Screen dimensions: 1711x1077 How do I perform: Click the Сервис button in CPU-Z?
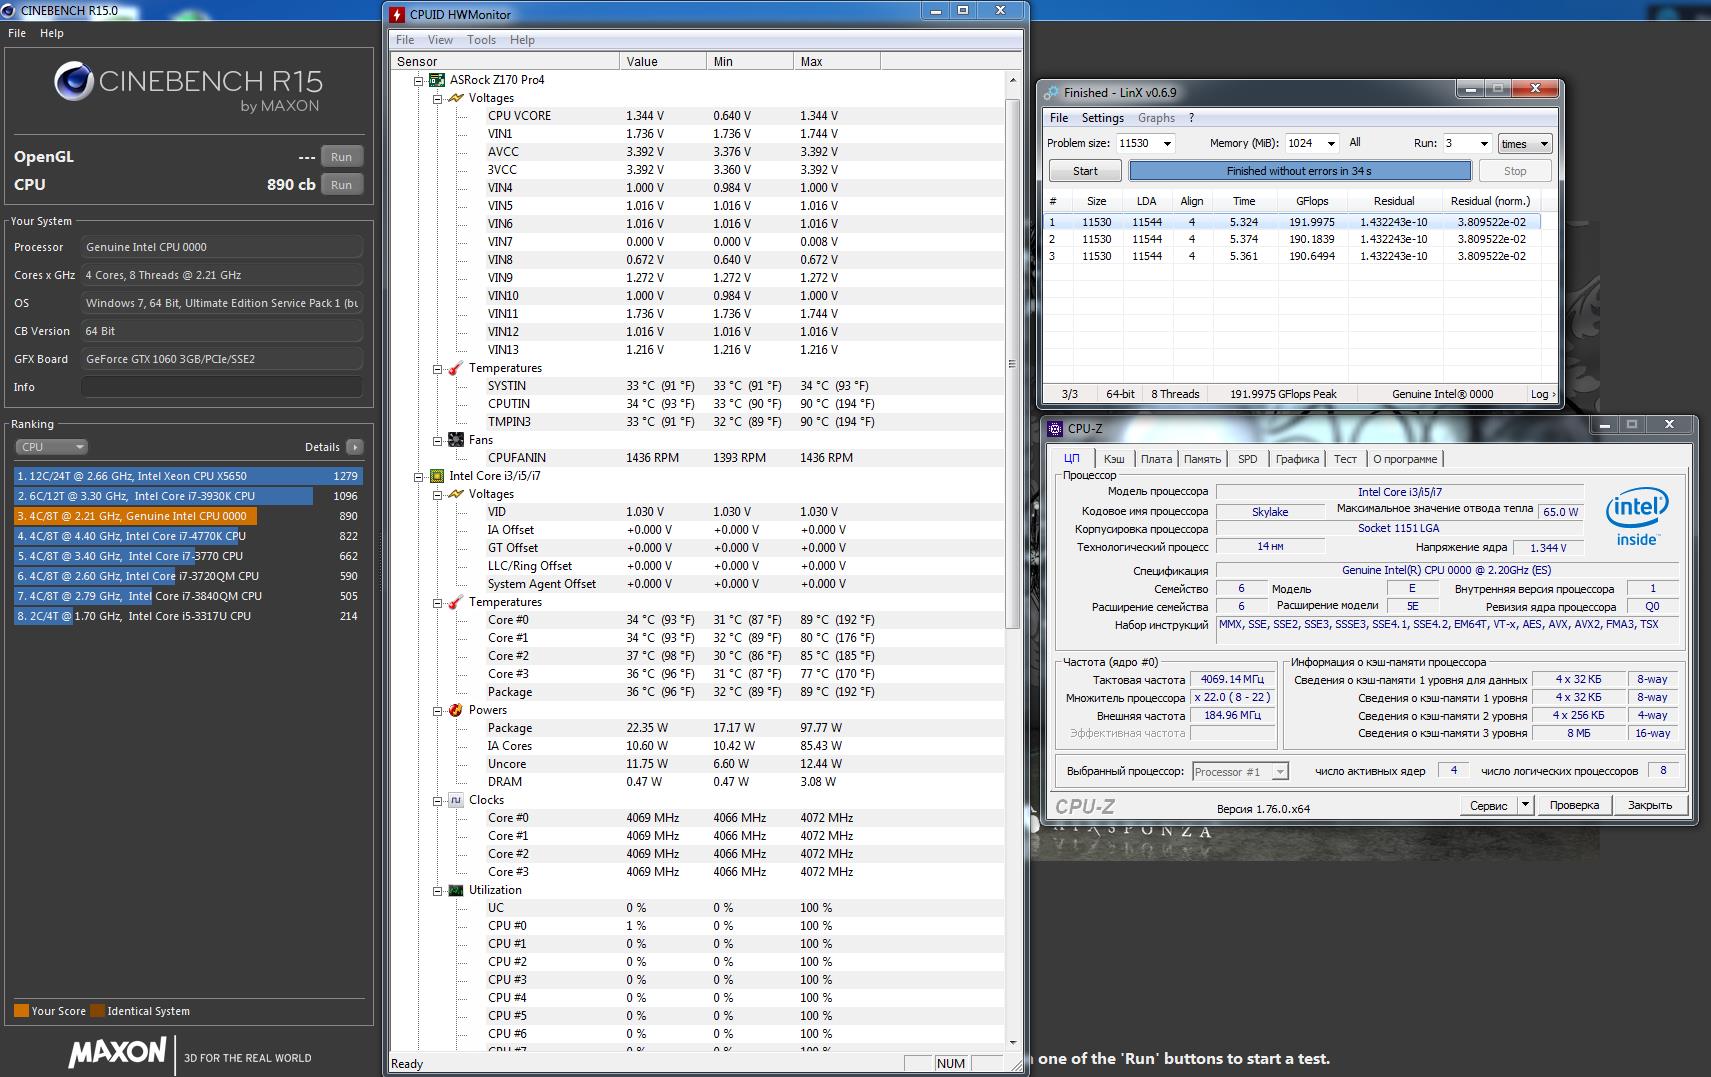[1488, 805]
